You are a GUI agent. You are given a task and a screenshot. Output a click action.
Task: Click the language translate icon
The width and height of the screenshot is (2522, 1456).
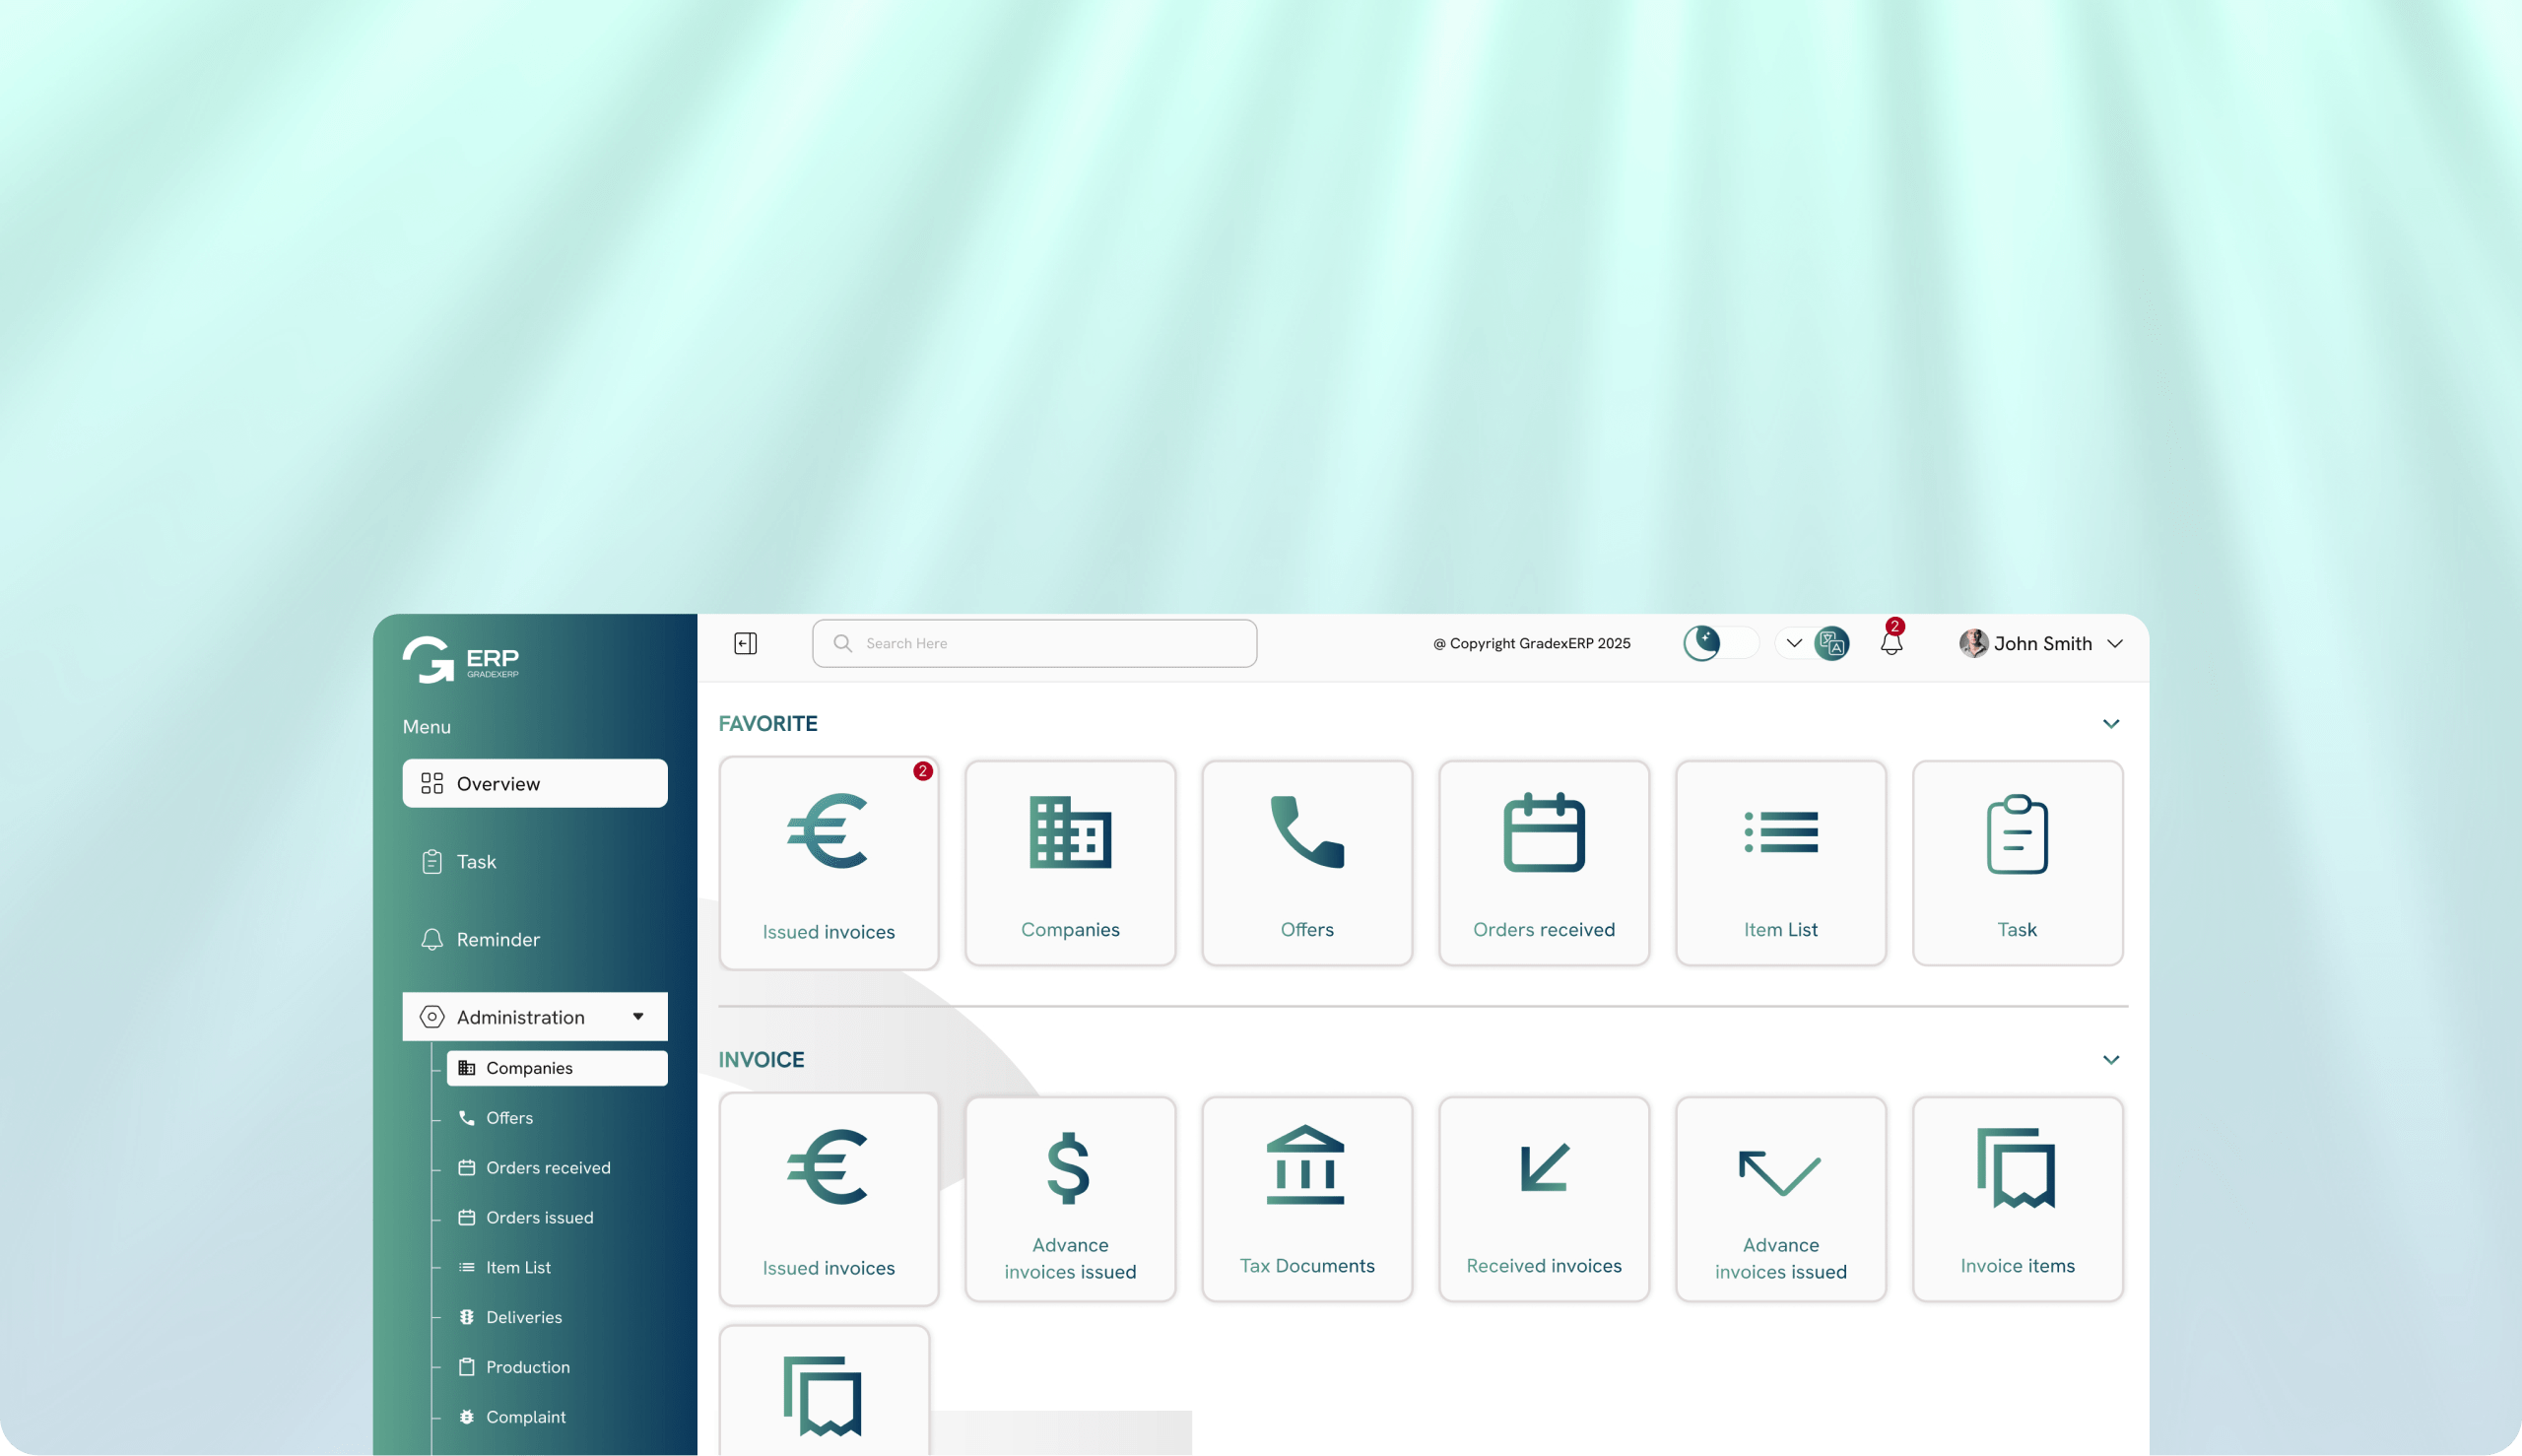coord(1832,643)
